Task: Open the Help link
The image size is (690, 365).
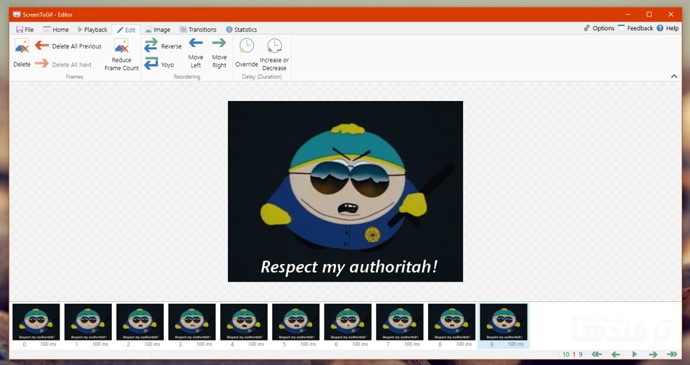Action: (x=668, y=28)
